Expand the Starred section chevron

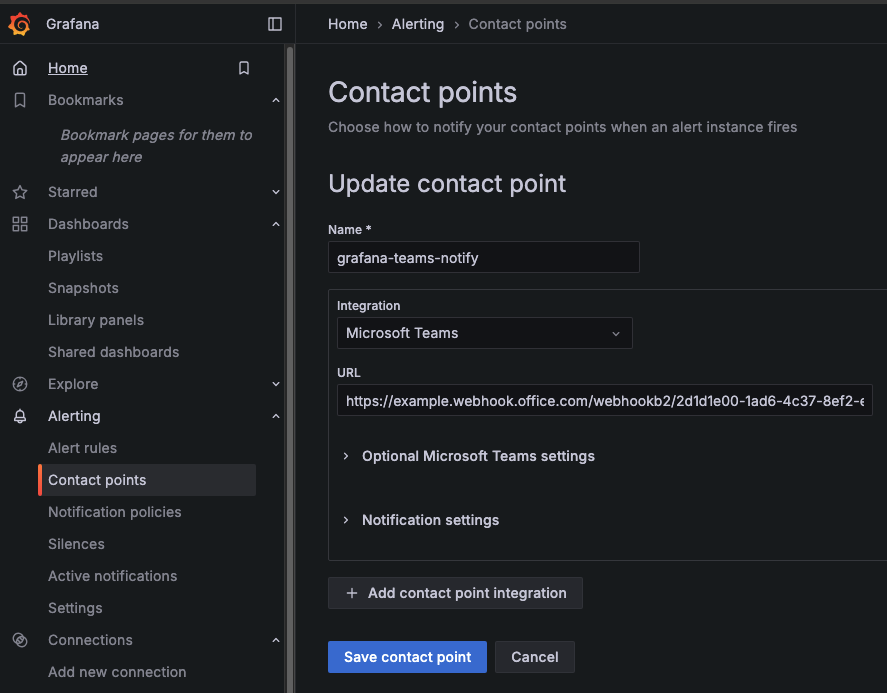pos(276,192)
